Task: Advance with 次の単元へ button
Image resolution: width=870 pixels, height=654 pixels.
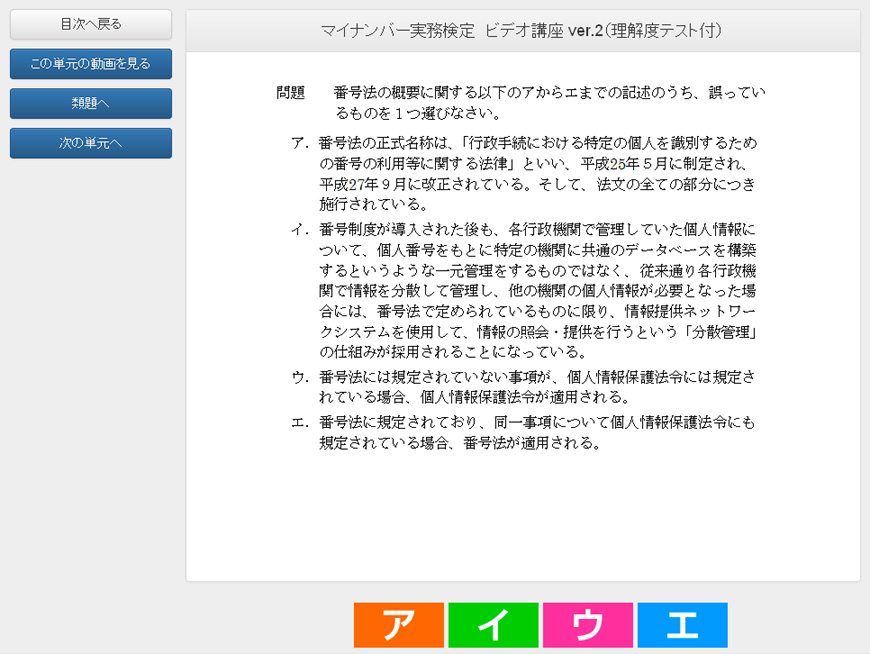Action: 90,143
